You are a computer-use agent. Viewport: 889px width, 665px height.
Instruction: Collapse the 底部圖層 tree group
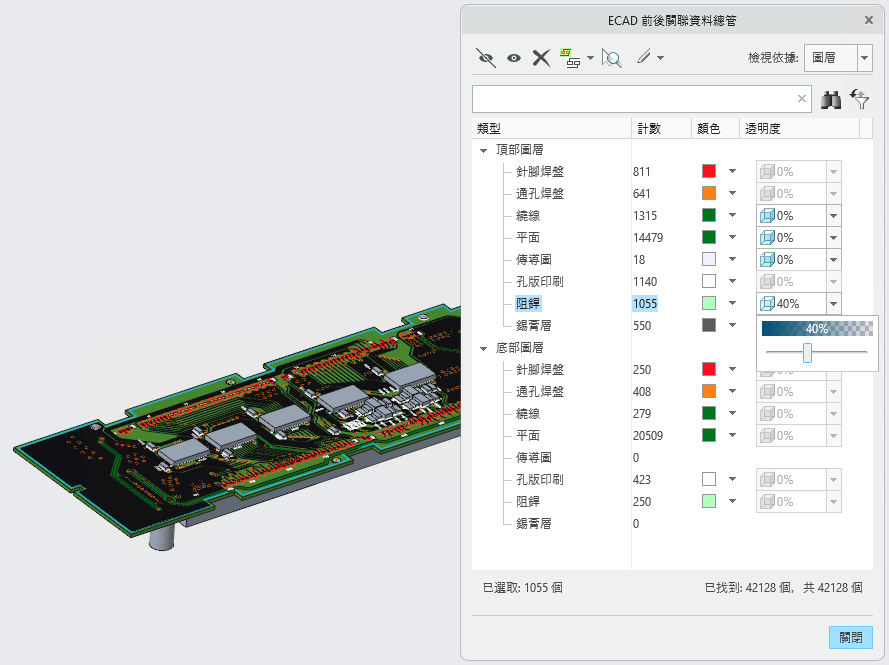coord(484,348)
